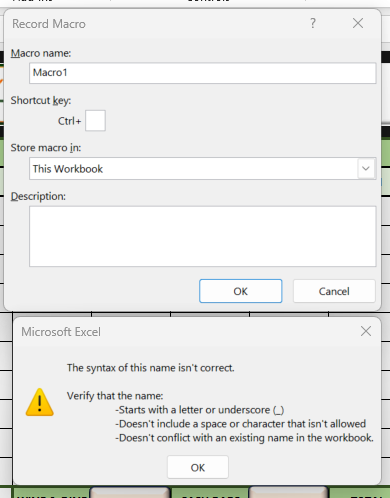This screenshot has height=498, width=390.
Task: Click the Ctrl+ shortcut key box
Action: click(x=95, y=121)
